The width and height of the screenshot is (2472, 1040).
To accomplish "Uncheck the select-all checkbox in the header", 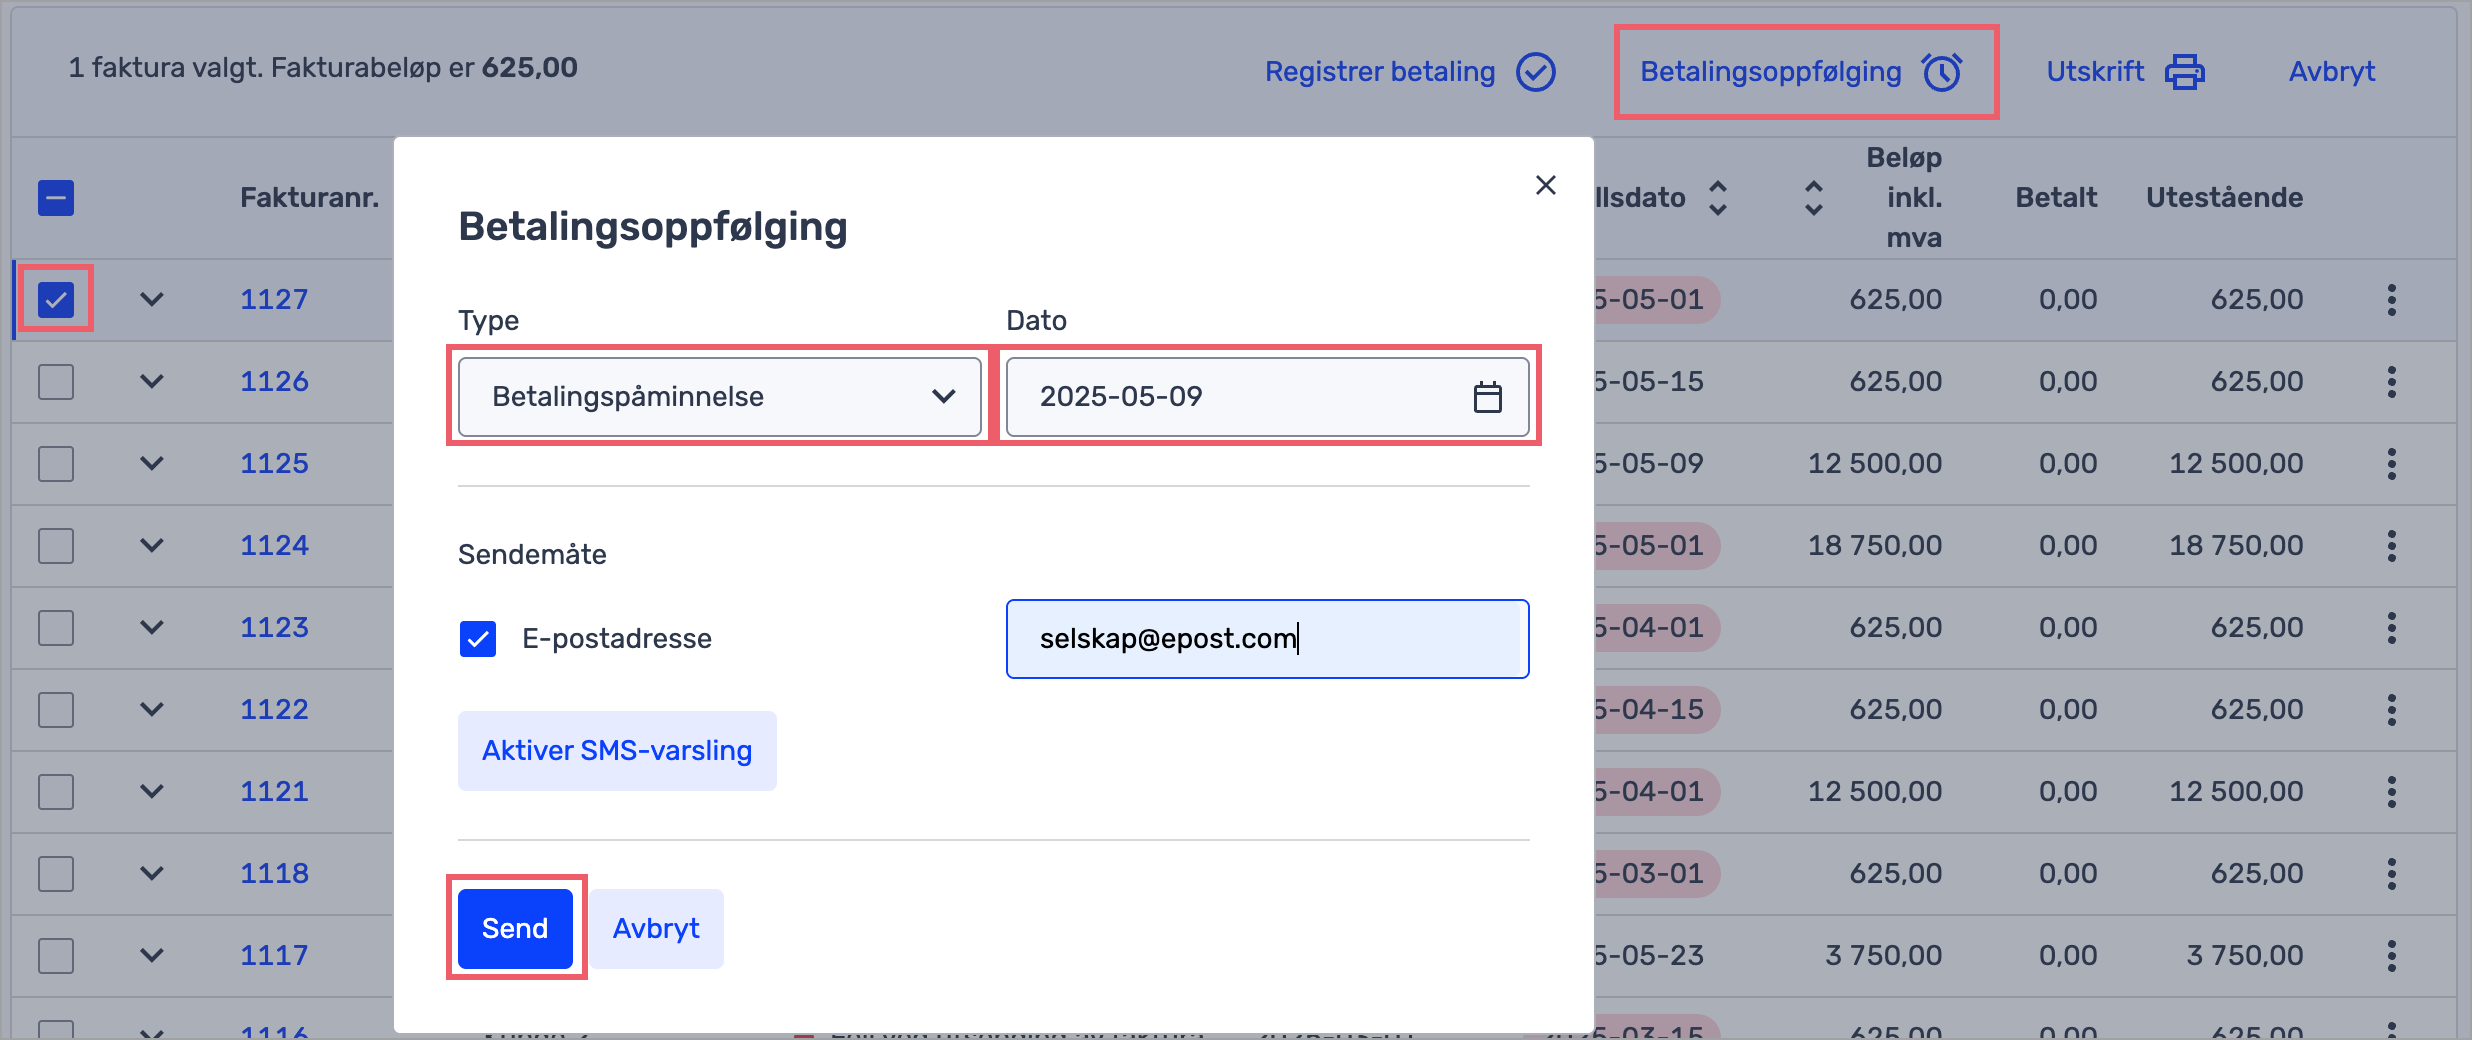I will 56,198.
